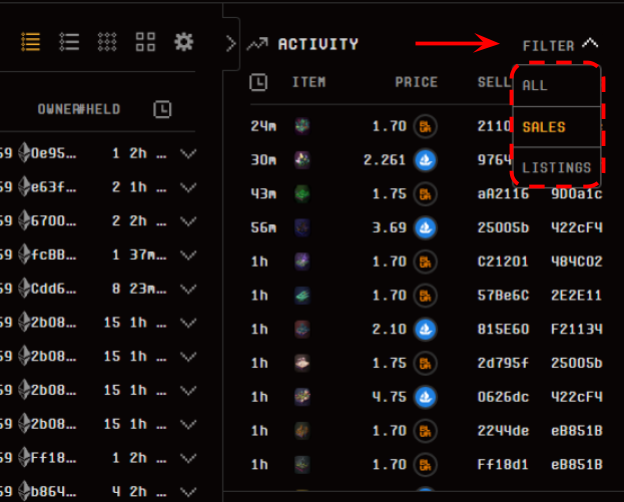
Task: Click the marketplace icon in the 43m row
Action: 425,194
